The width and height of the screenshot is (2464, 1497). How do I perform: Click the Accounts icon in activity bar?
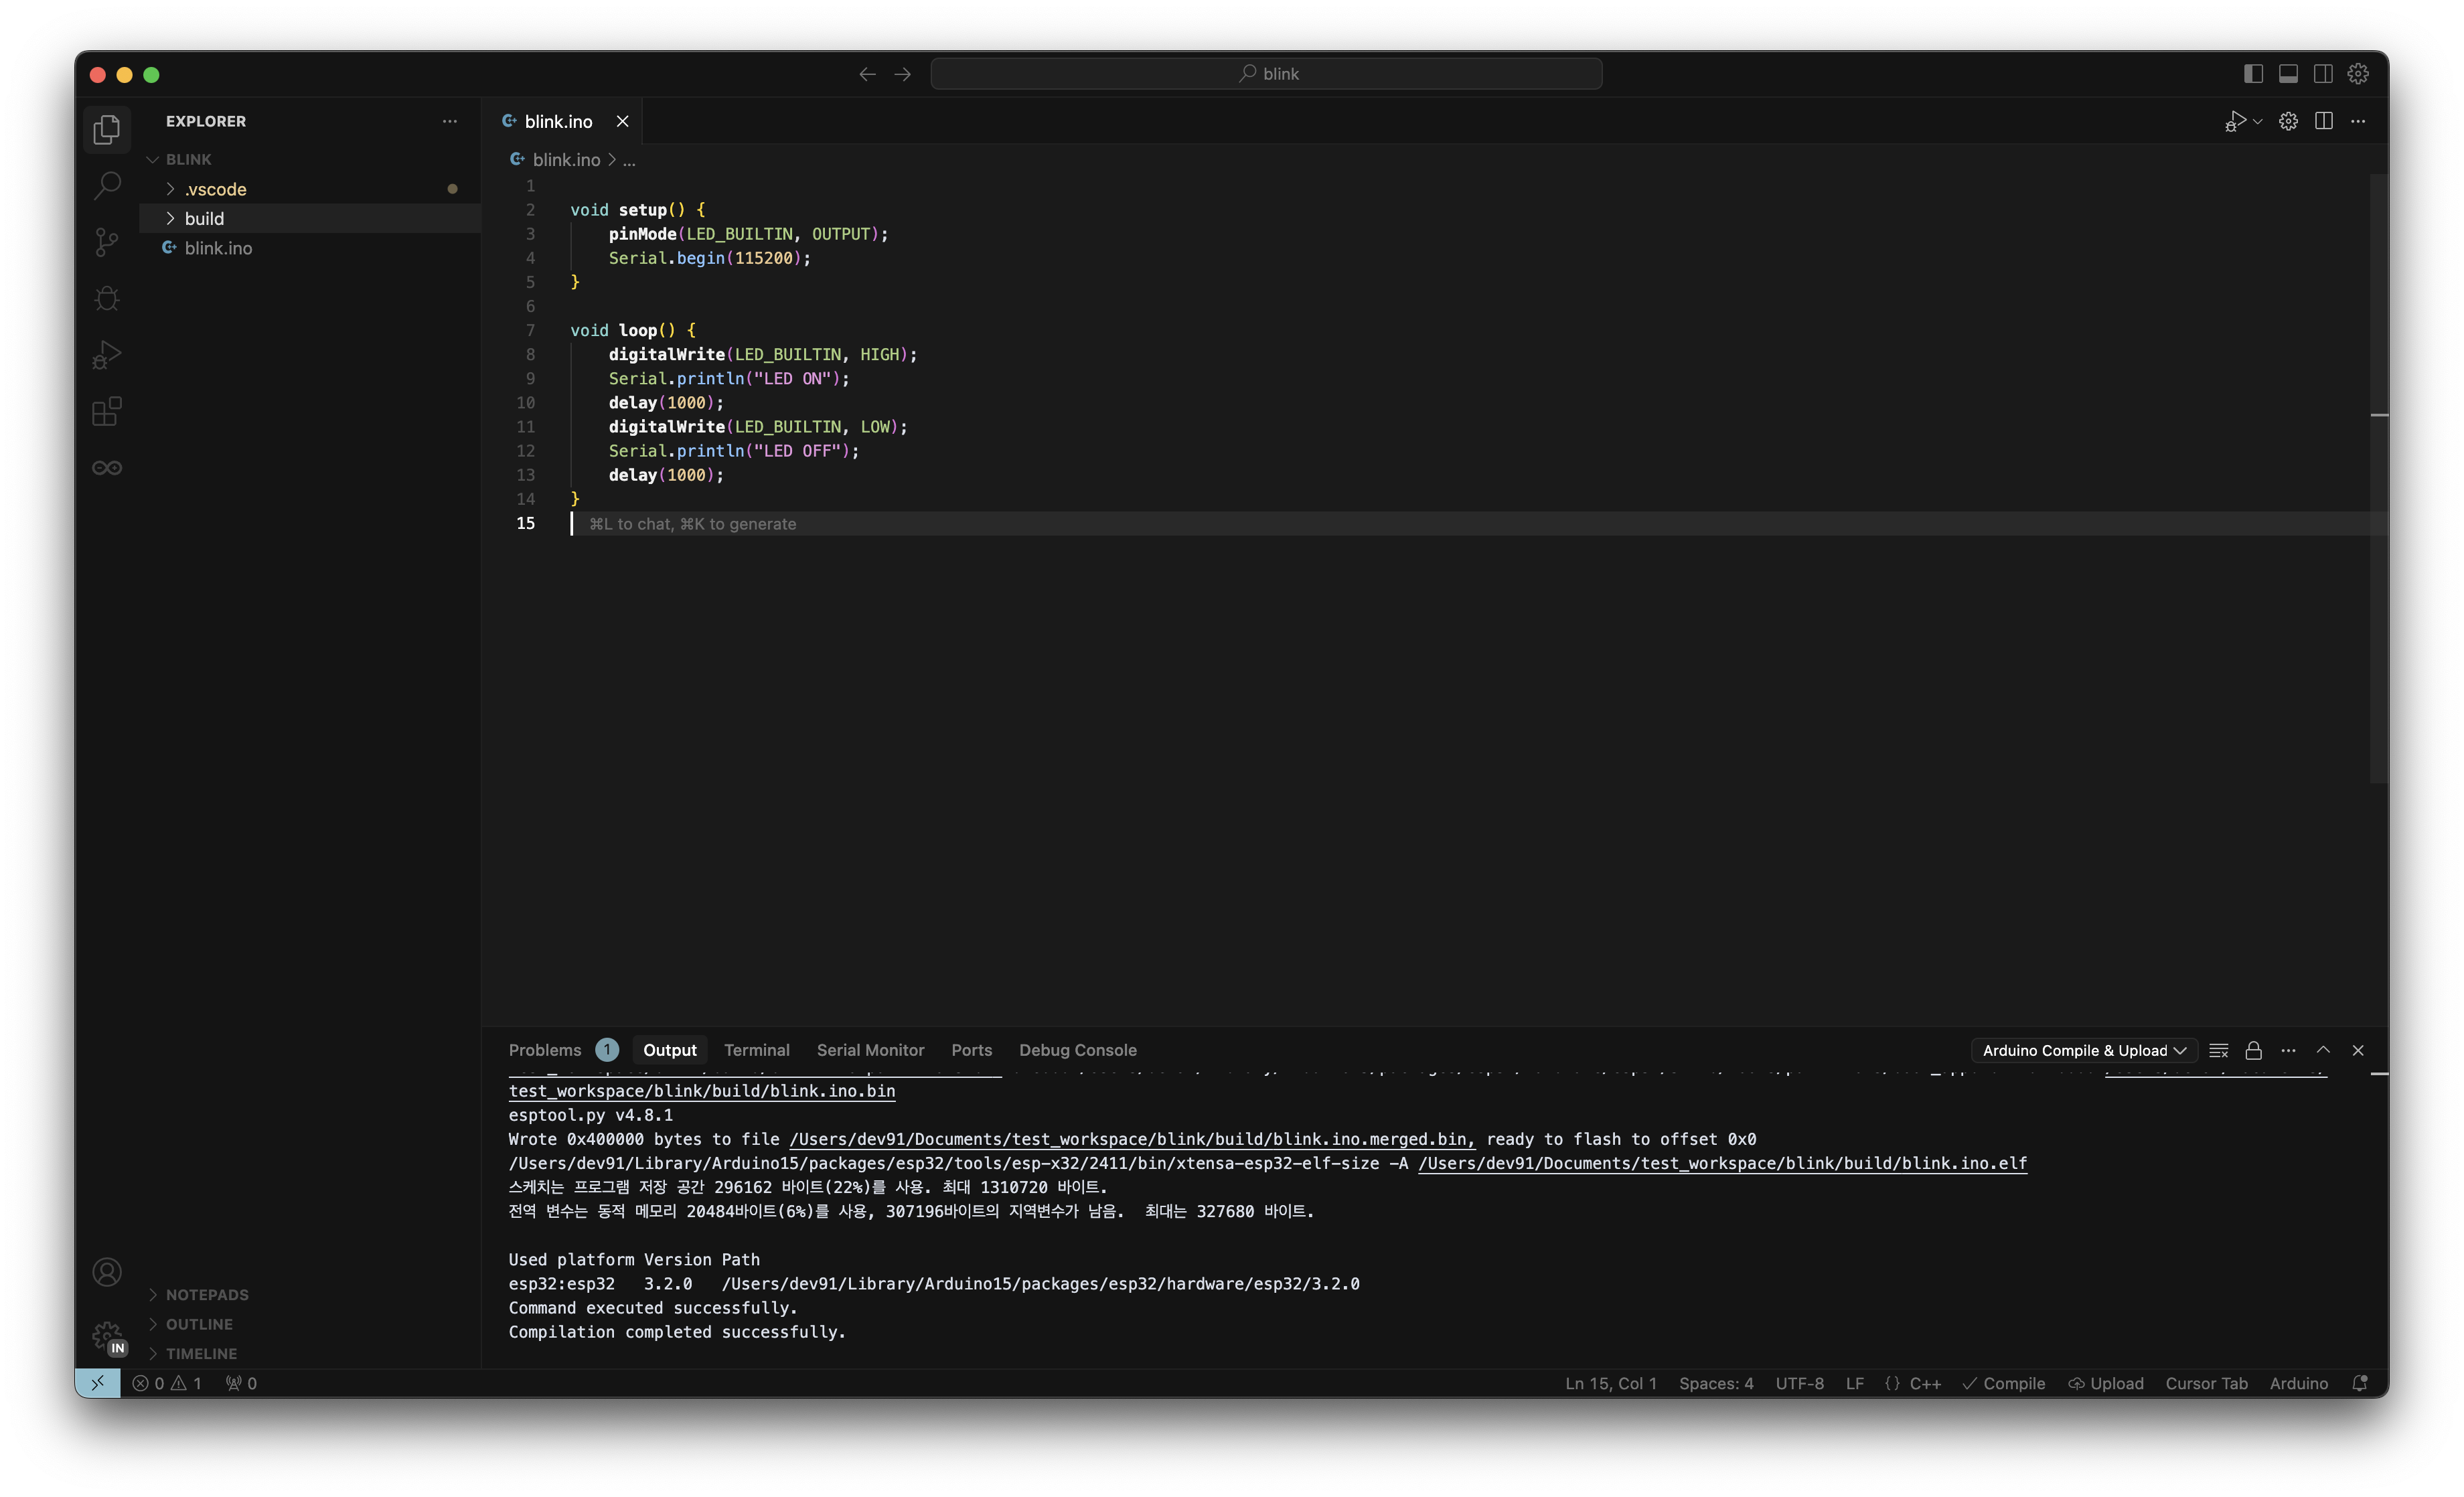click(107, 1272)
